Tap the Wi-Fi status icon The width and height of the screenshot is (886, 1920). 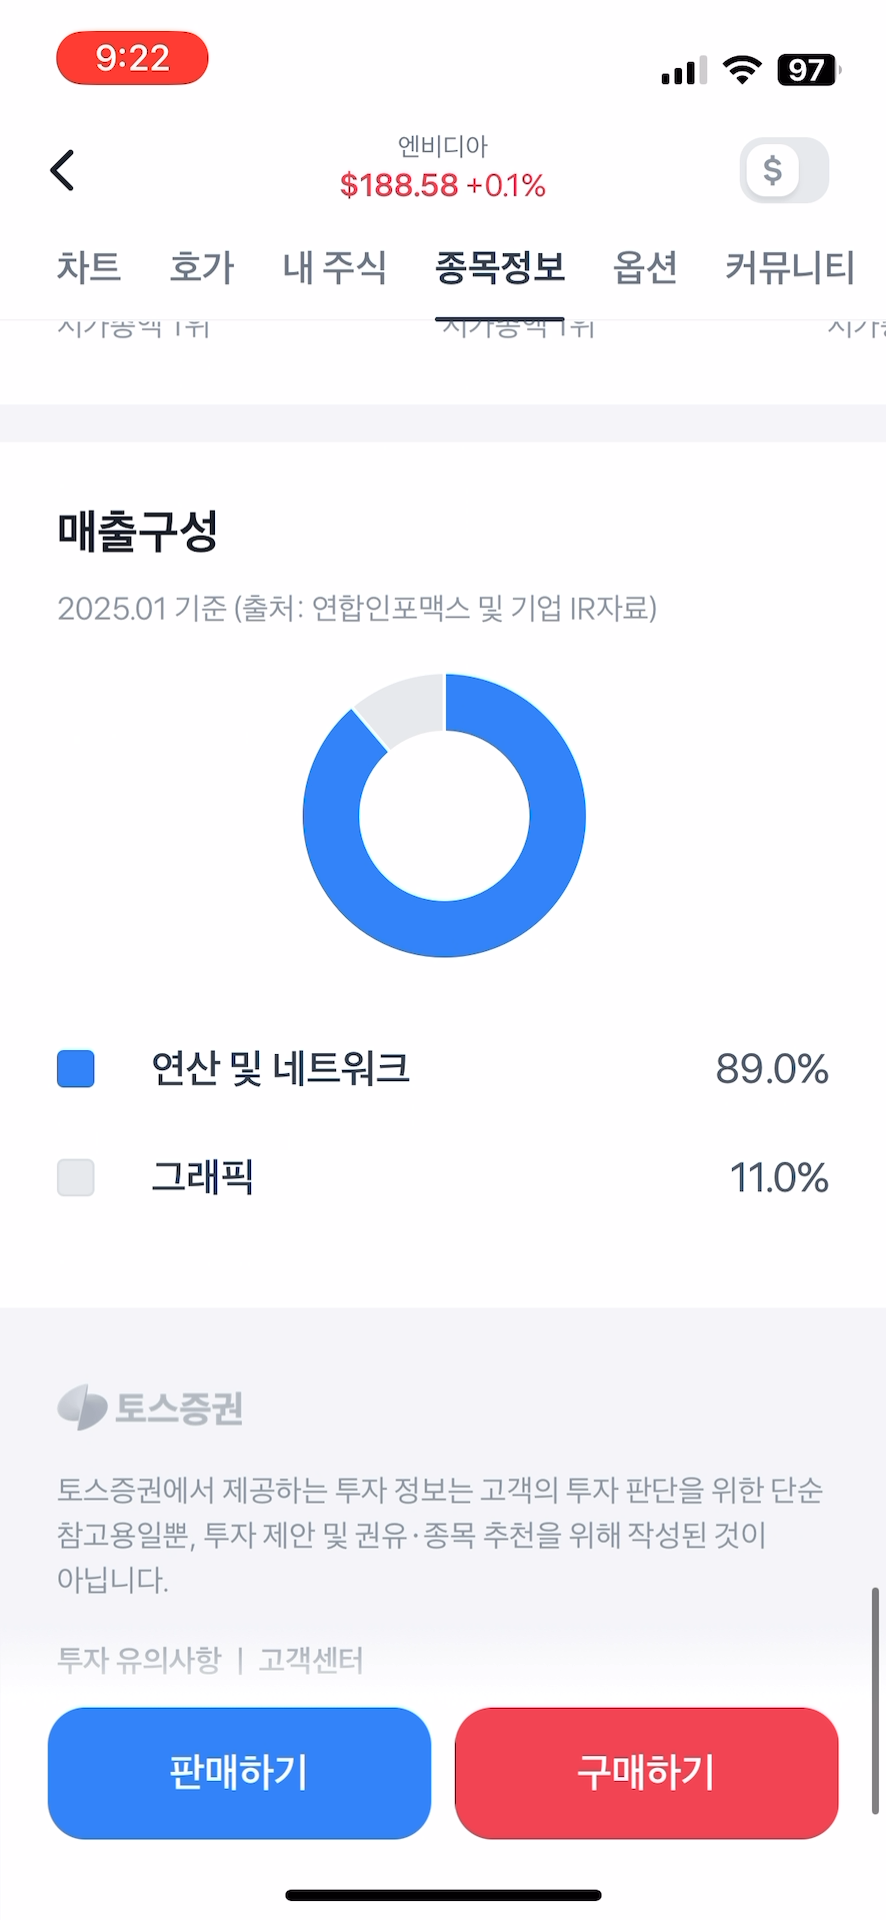click(742, 70)
